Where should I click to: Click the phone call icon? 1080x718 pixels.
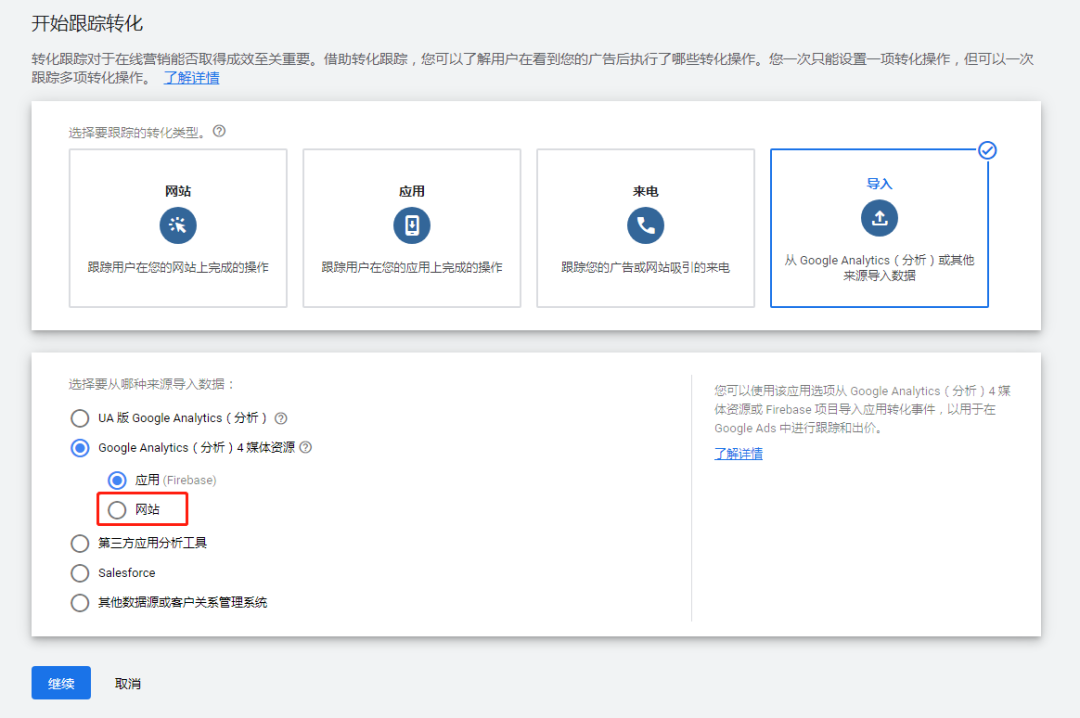click(645, 225)
